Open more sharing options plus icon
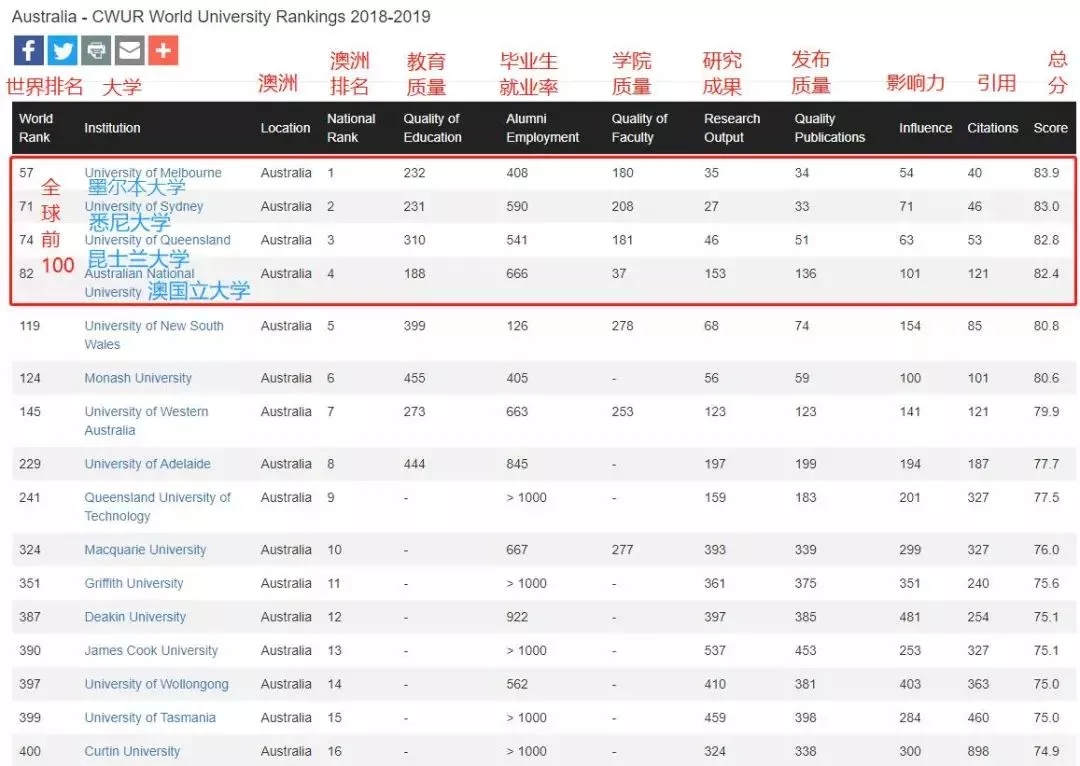This screenshot has height=766, width=1080. (163, 50)
